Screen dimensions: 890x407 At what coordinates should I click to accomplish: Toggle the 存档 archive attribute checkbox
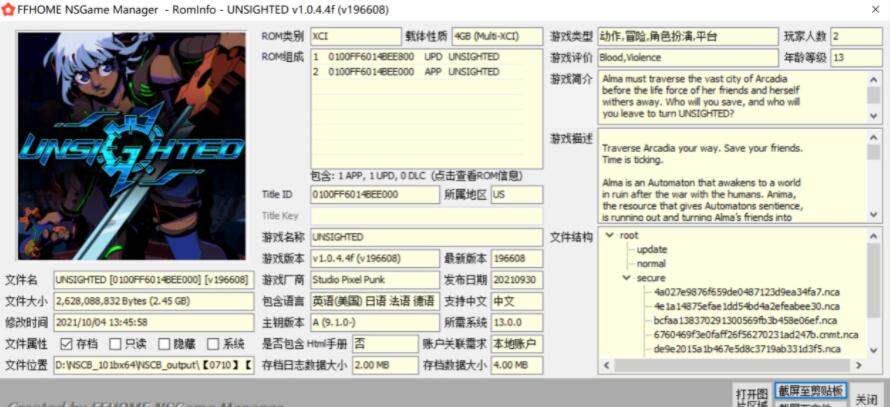coord(66,344)
